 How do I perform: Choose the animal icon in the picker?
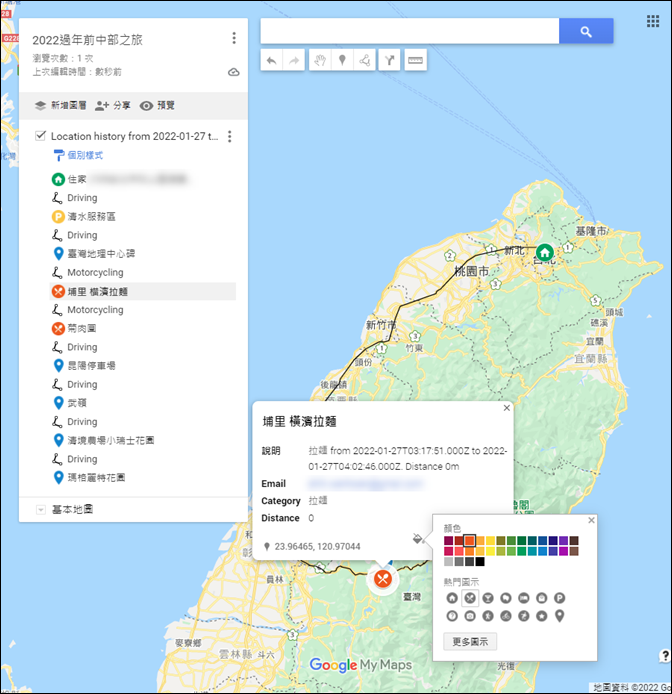click(x=506, y=598)
